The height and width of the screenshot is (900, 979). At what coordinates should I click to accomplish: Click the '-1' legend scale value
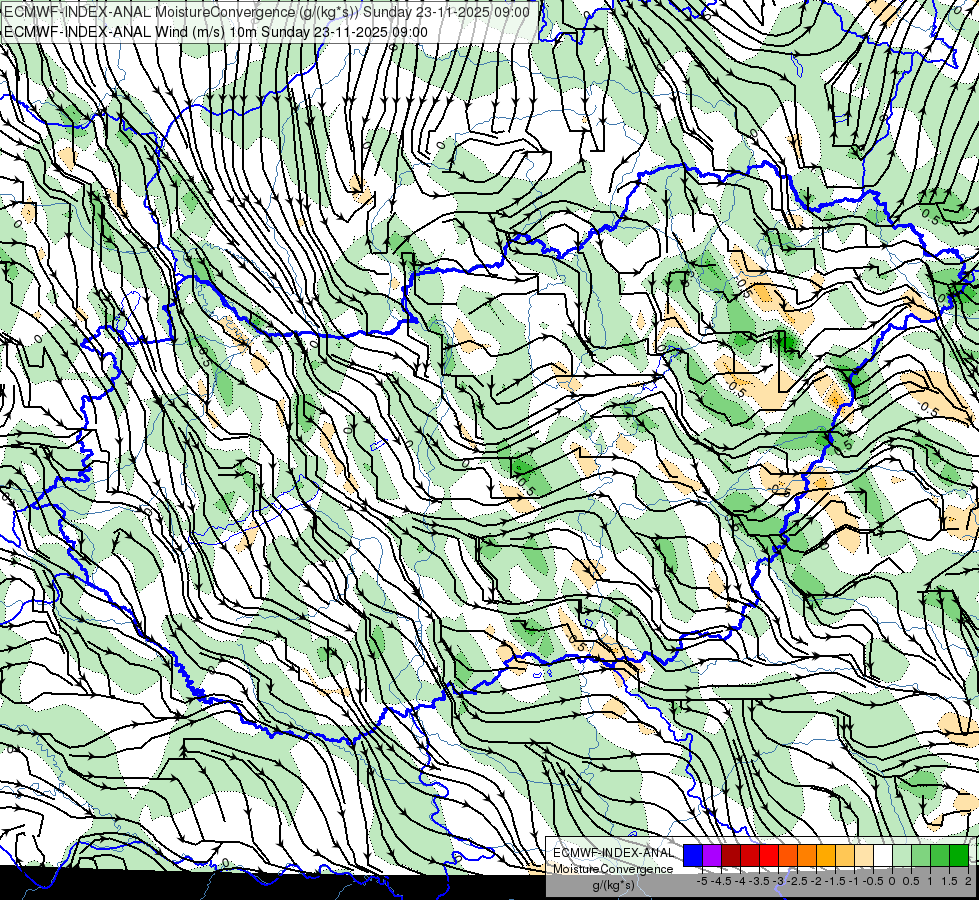854,881
